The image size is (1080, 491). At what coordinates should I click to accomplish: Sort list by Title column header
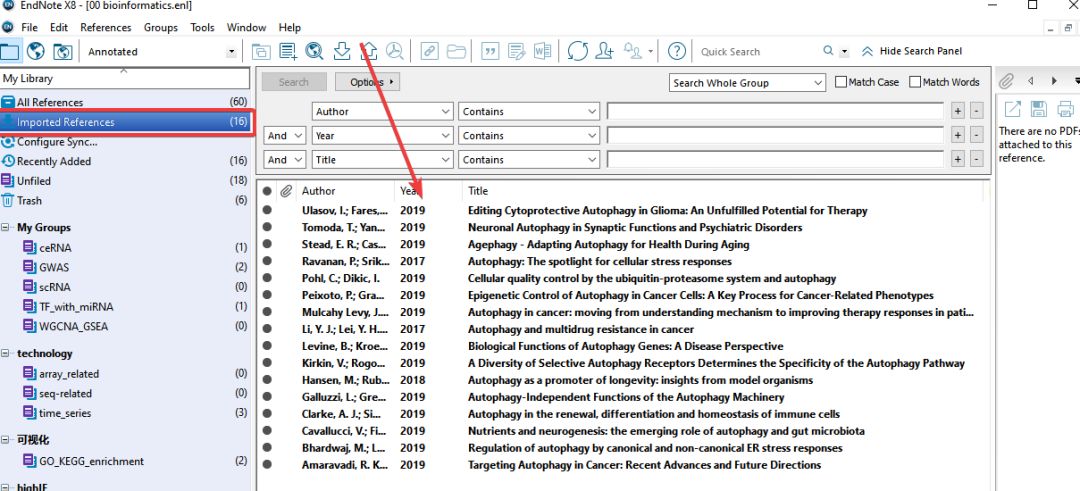(477, 191)
